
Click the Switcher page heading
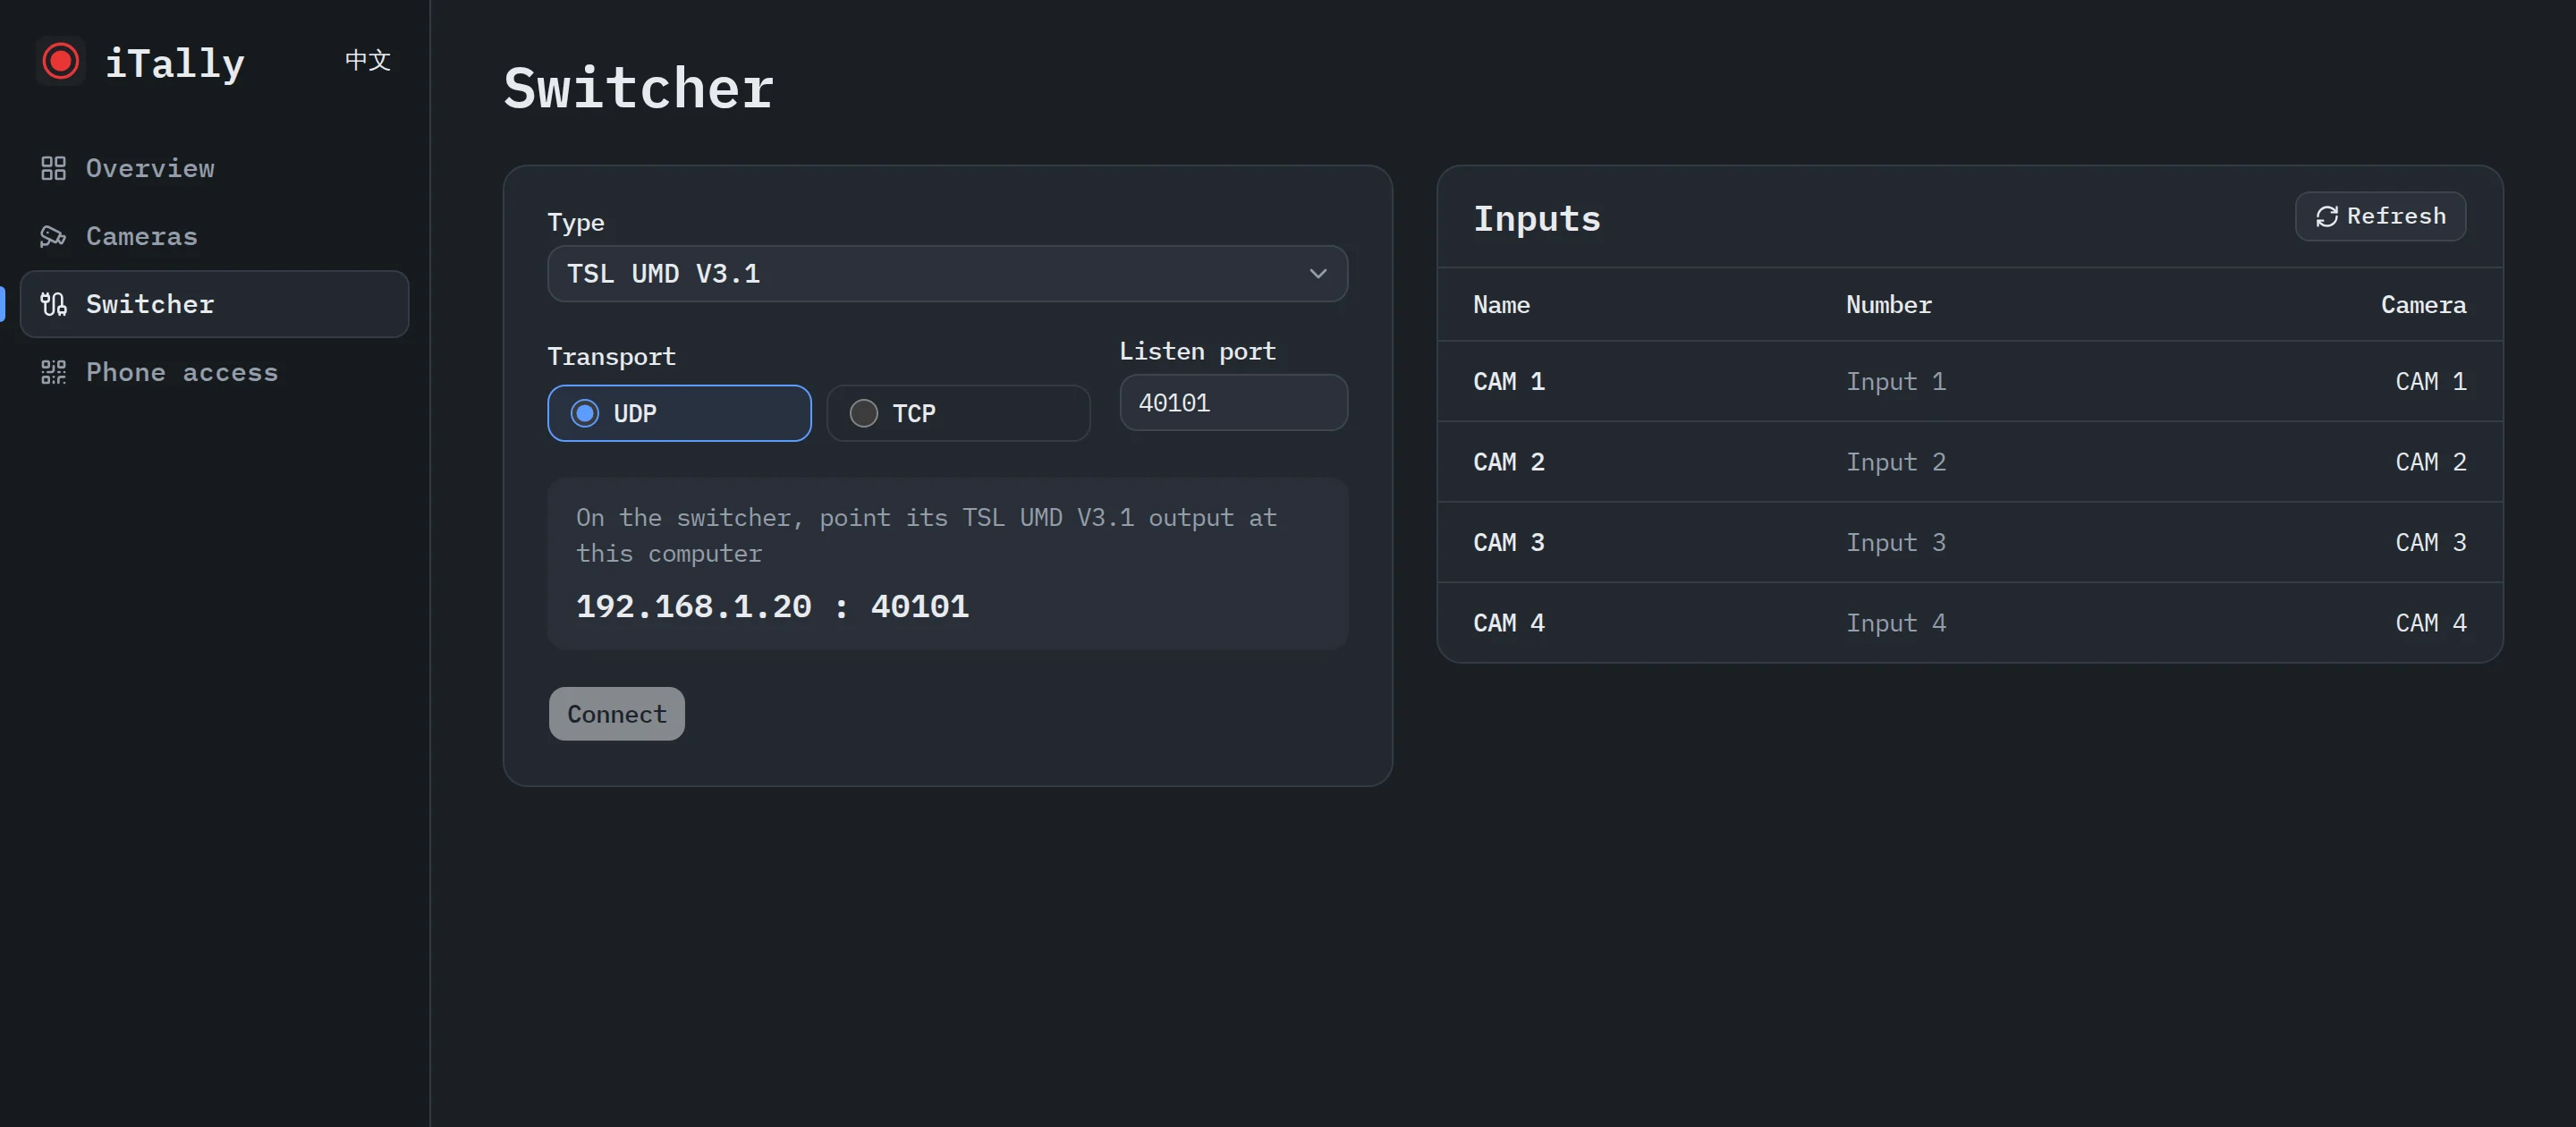click(638, 88)
